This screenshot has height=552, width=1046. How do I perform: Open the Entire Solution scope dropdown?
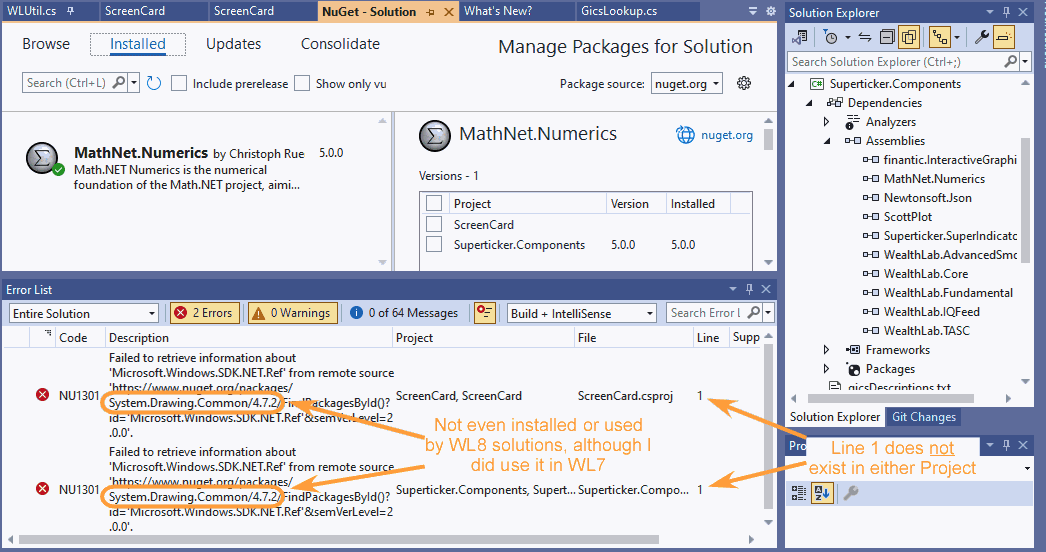[x=83, y=313]
